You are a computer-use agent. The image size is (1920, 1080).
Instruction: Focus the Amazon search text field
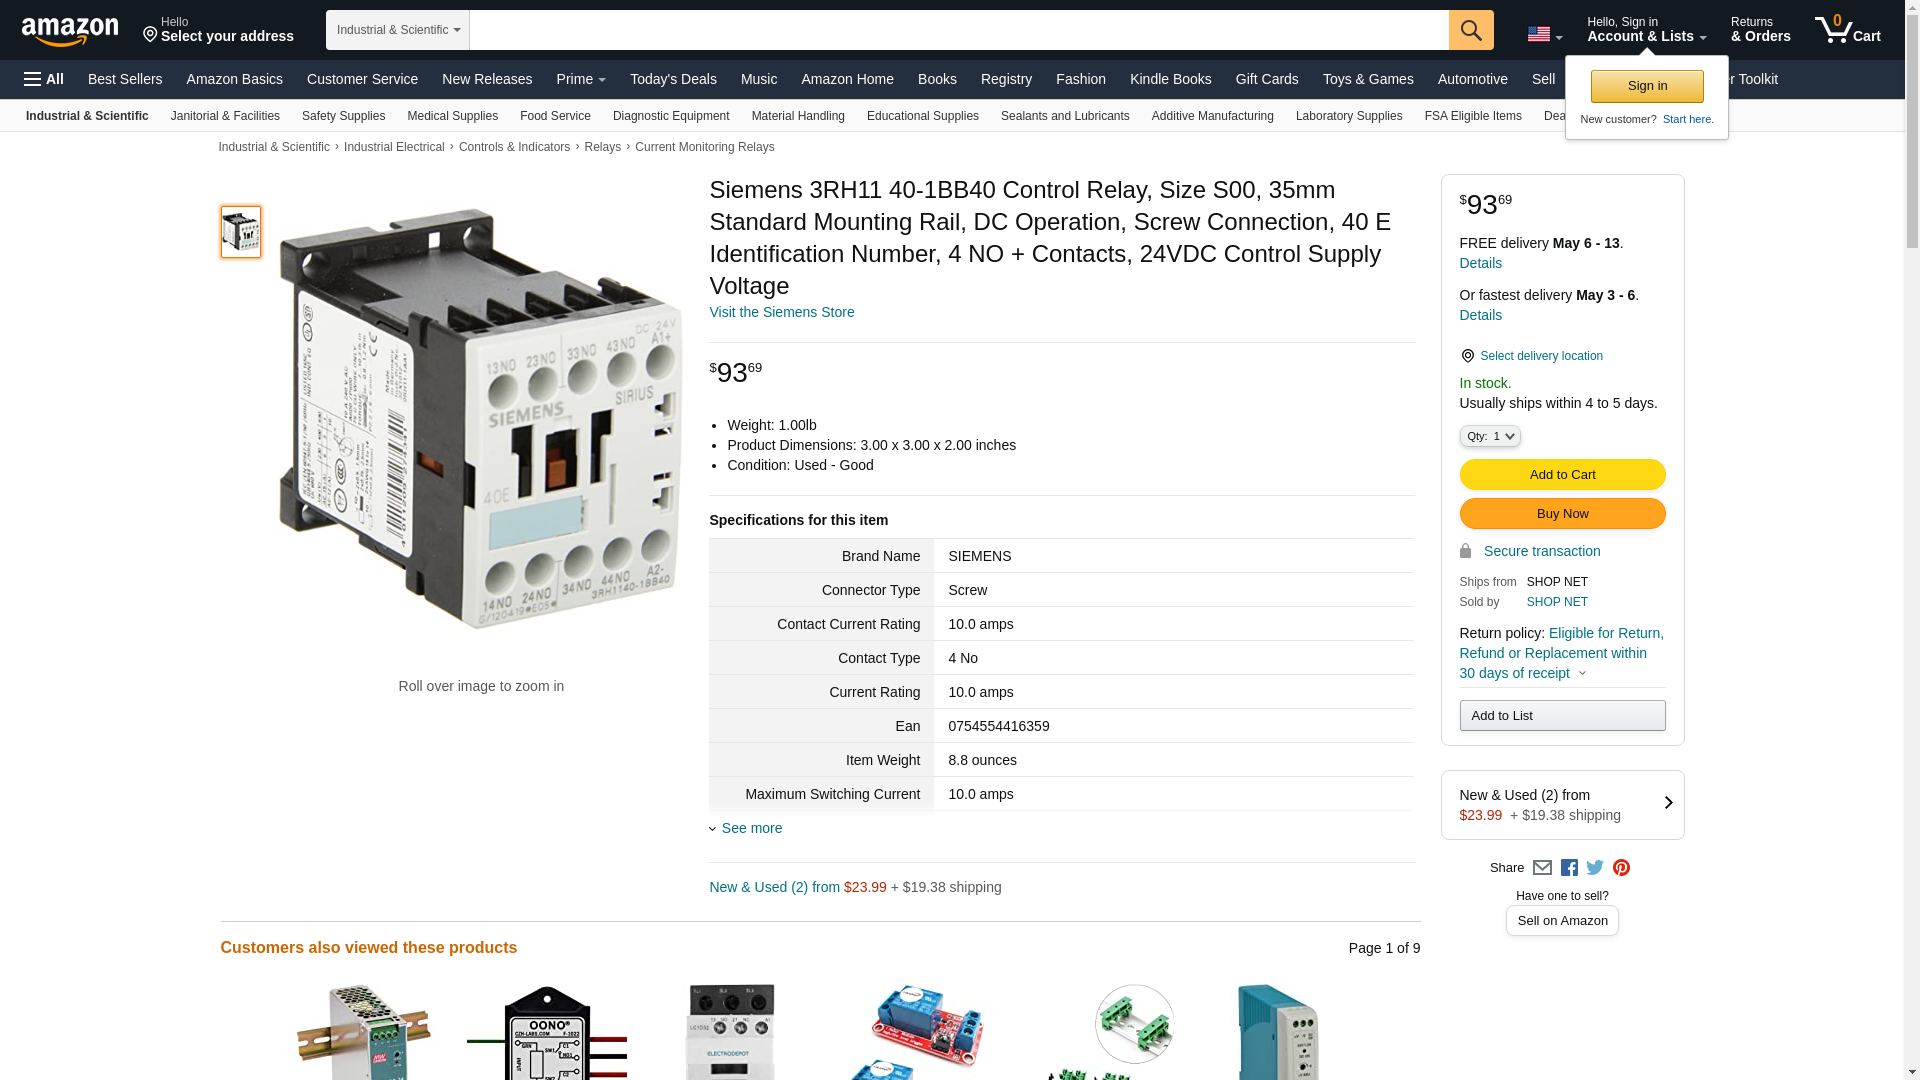click(x=959, y=30)
